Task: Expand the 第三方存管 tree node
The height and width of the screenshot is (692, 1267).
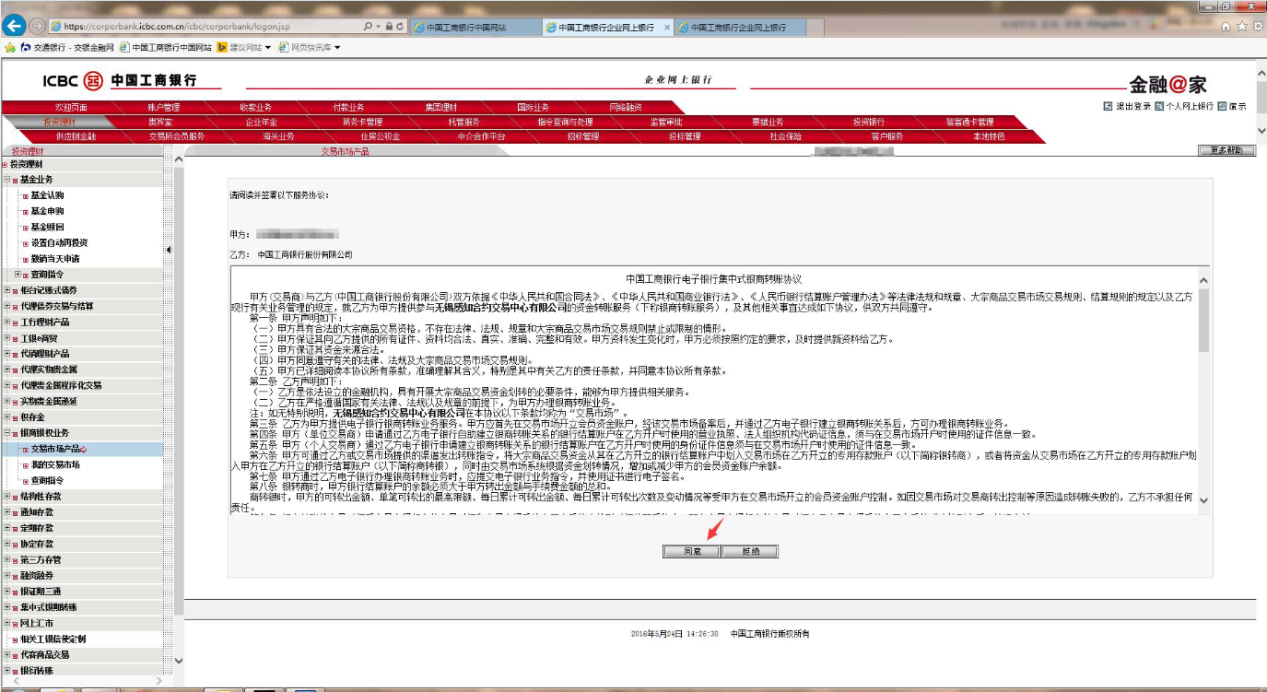Action: [x=7, y=560]
